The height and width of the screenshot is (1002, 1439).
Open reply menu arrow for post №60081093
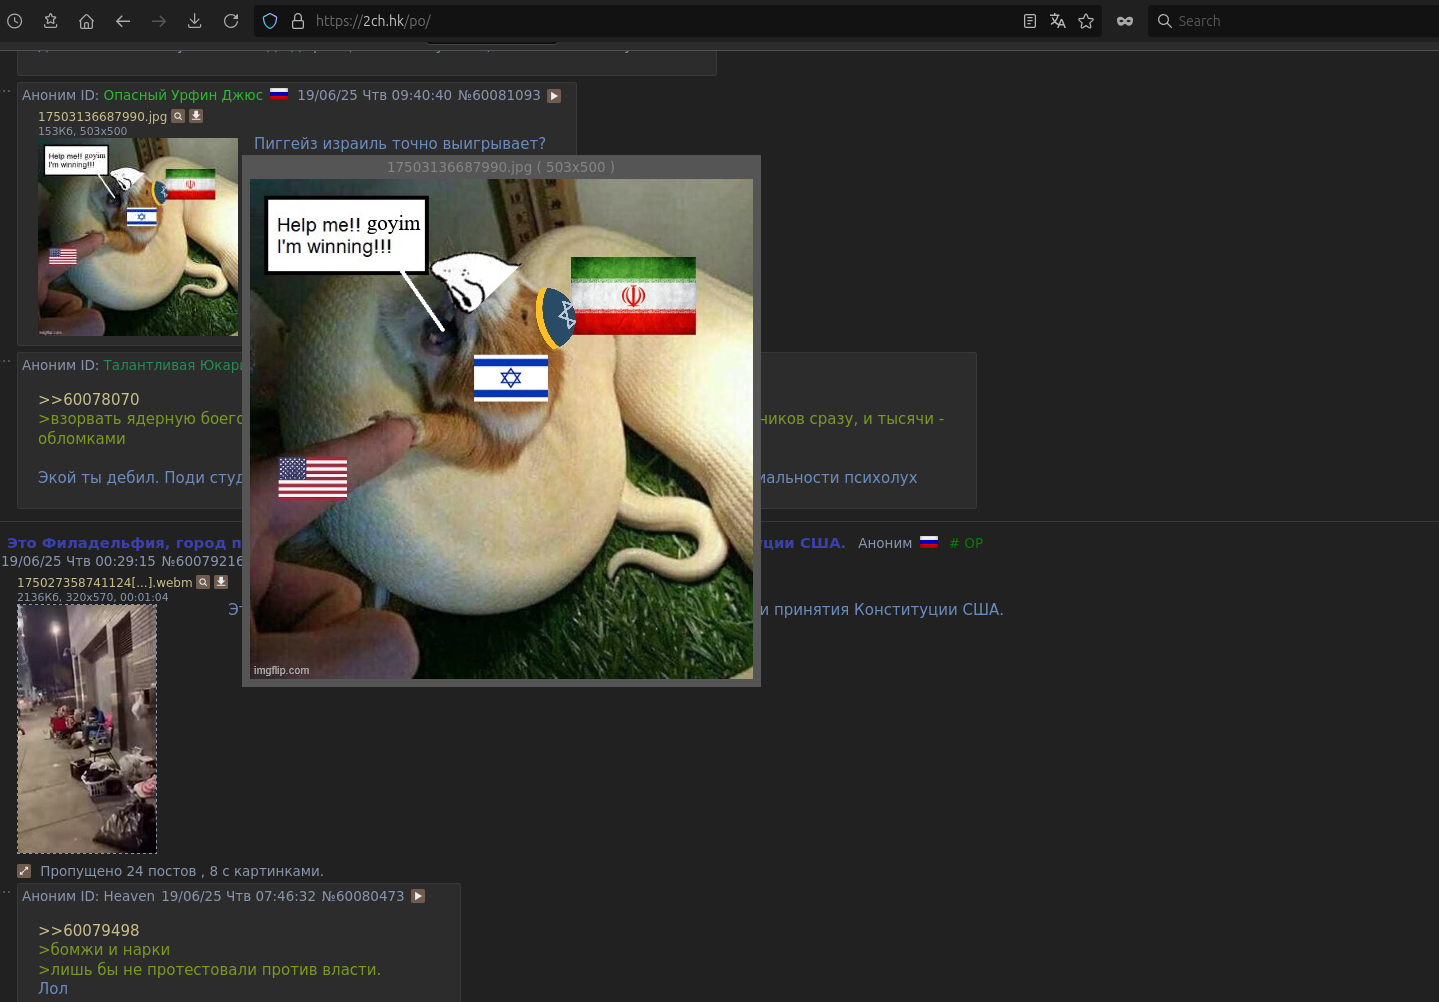pos(554,96)
